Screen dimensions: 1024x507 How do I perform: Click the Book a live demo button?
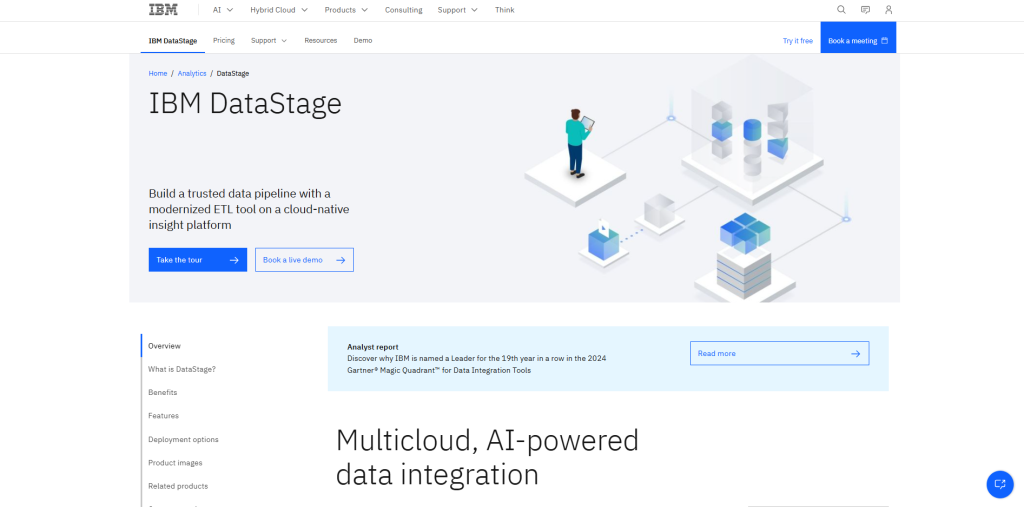[304, 260]
